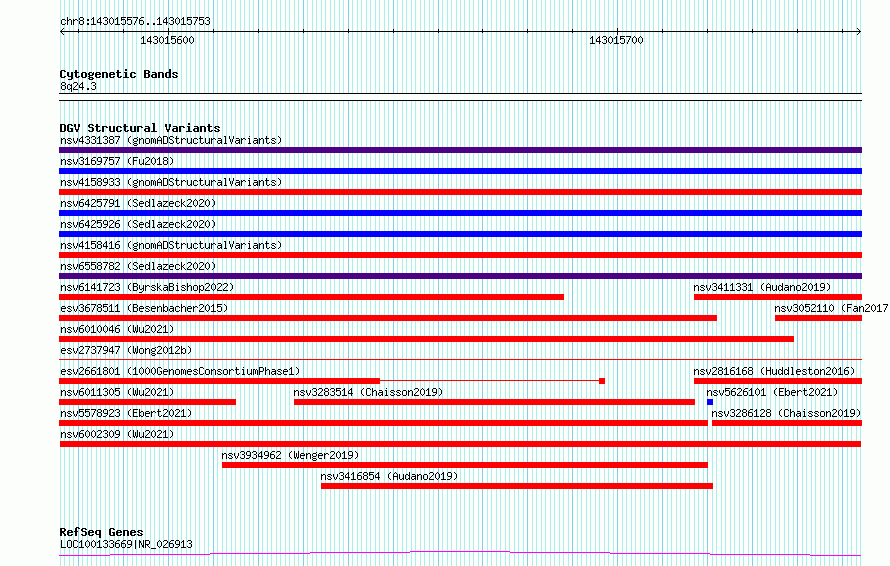The height and width of the screenshot is (566, 890).
Task: Click the red nsv3416854 variant bar
Action: (517, 486)
